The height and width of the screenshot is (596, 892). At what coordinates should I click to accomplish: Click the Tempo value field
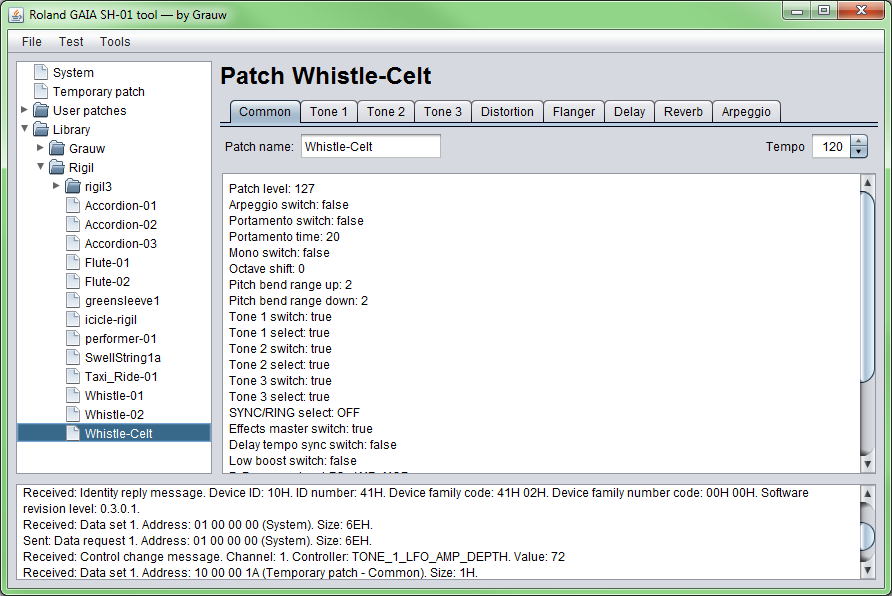tap(831, 146)
